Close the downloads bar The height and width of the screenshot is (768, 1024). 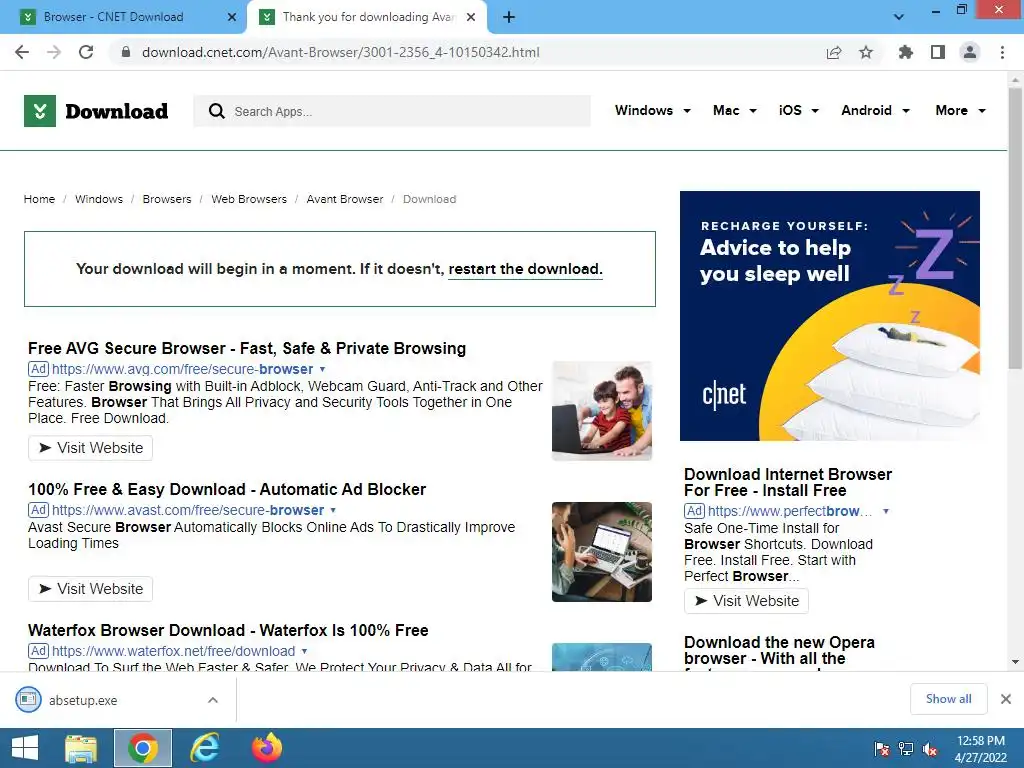[x=1006, y=699]
